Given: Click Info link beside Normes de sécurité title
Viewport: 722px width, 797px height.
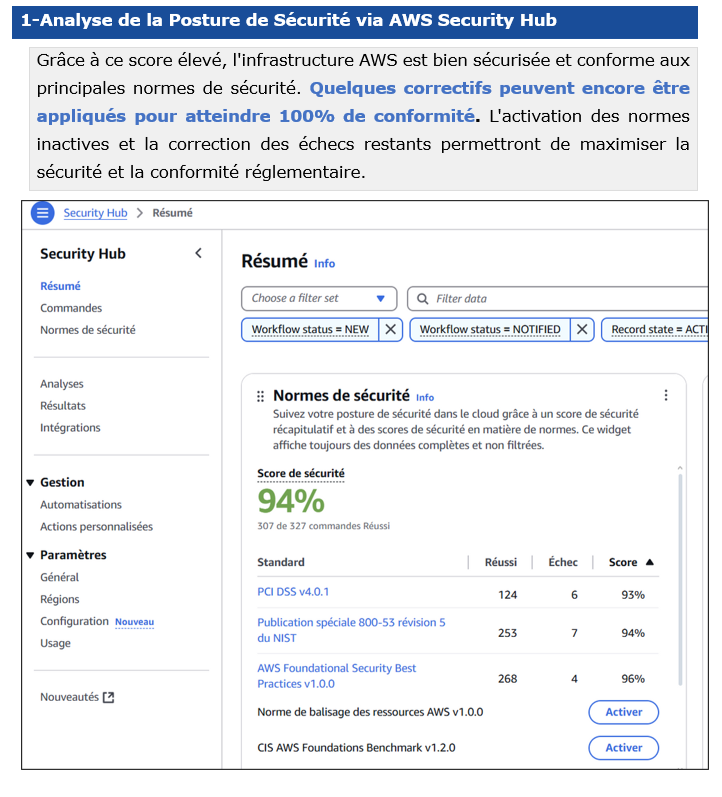Looking at the screenshot, I should coord(425,397).
